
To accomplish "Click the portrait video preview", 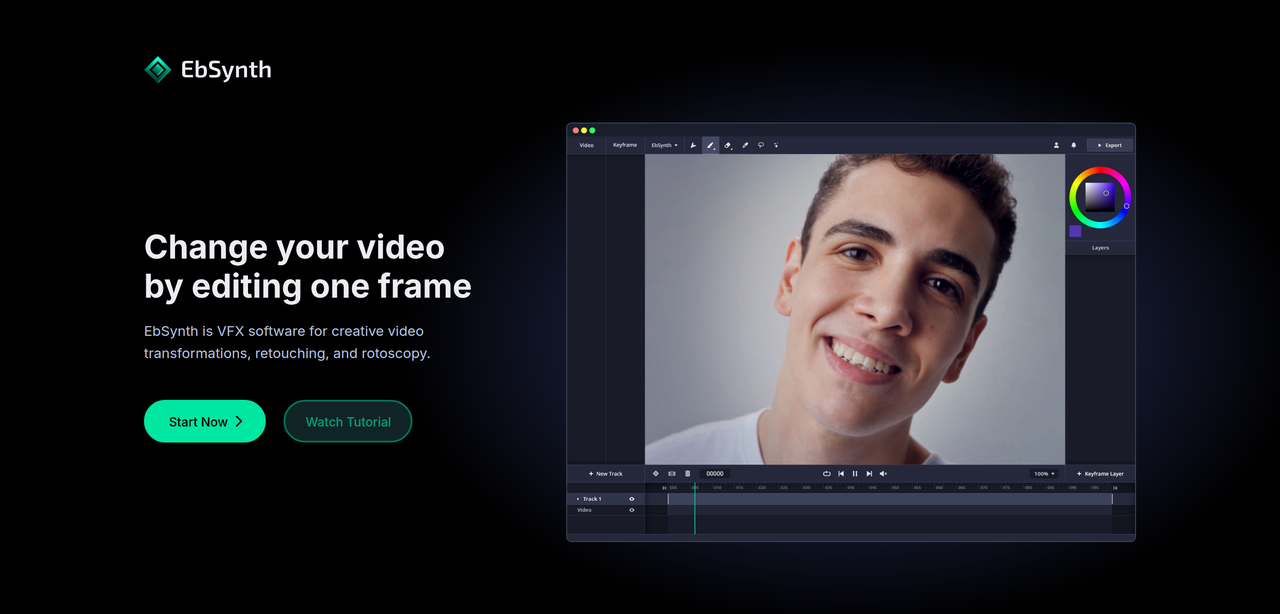I will [x=855, y=309].
